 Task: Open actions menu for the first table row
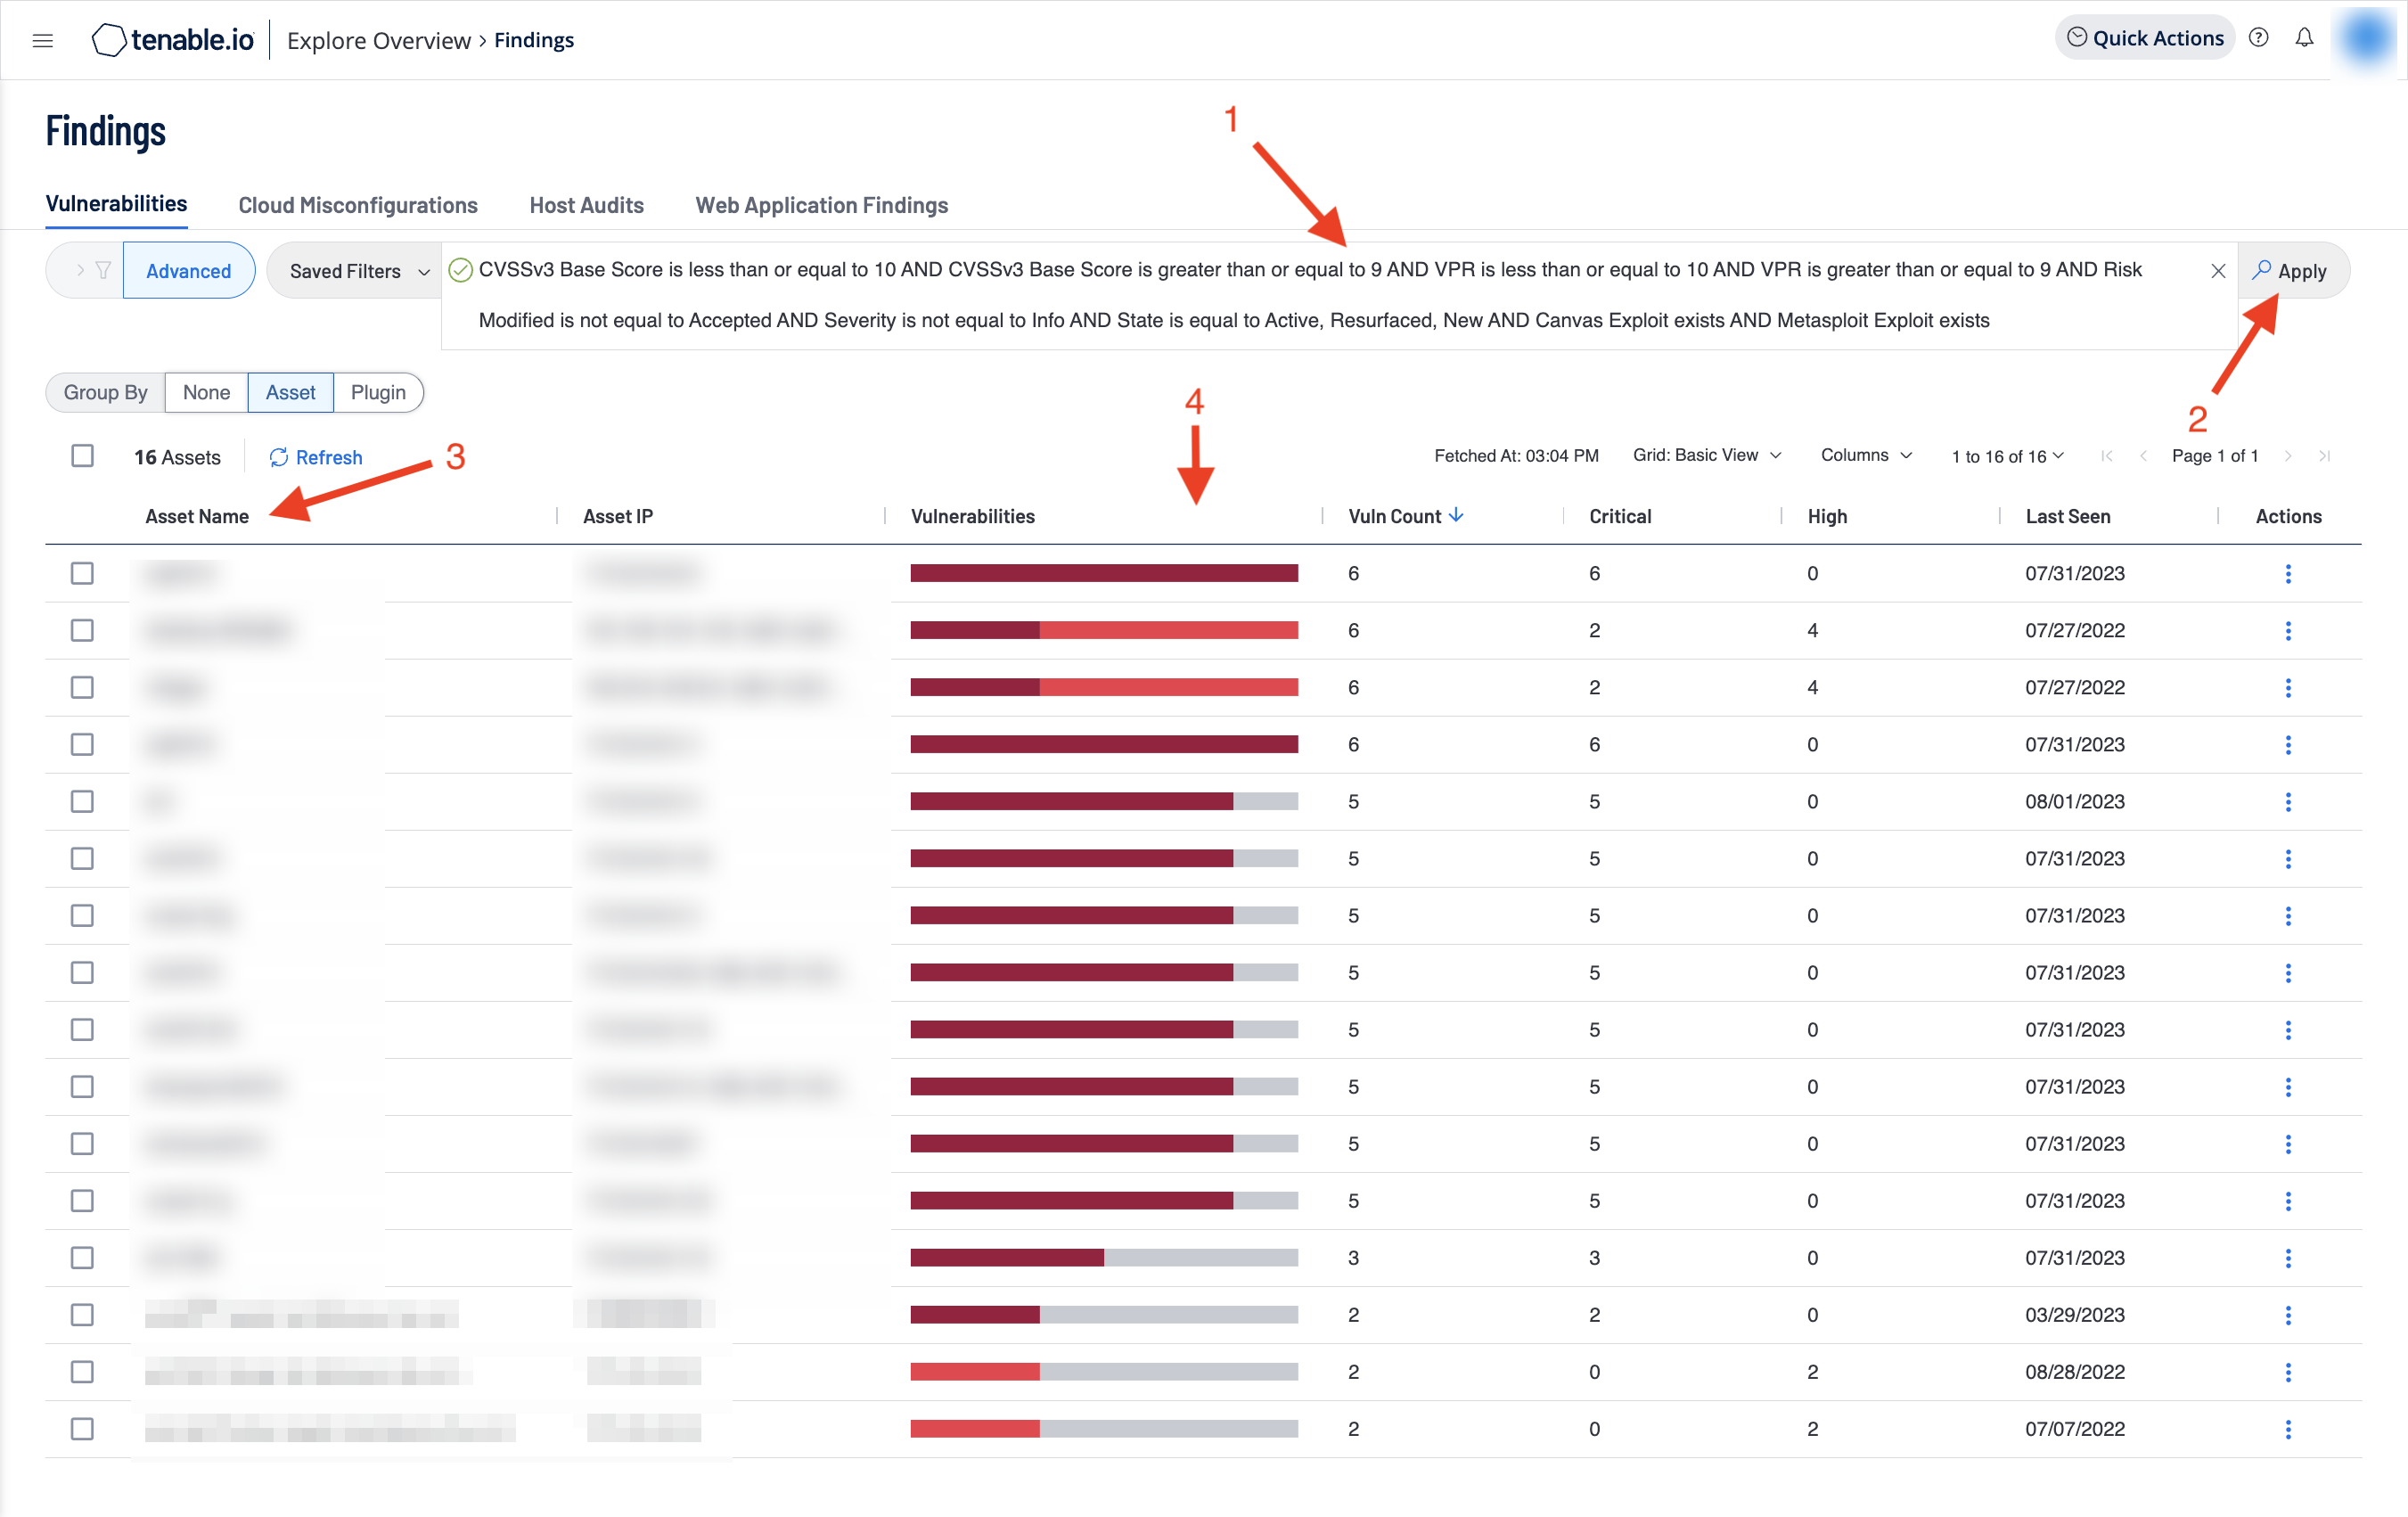[x=2288, y=573]
